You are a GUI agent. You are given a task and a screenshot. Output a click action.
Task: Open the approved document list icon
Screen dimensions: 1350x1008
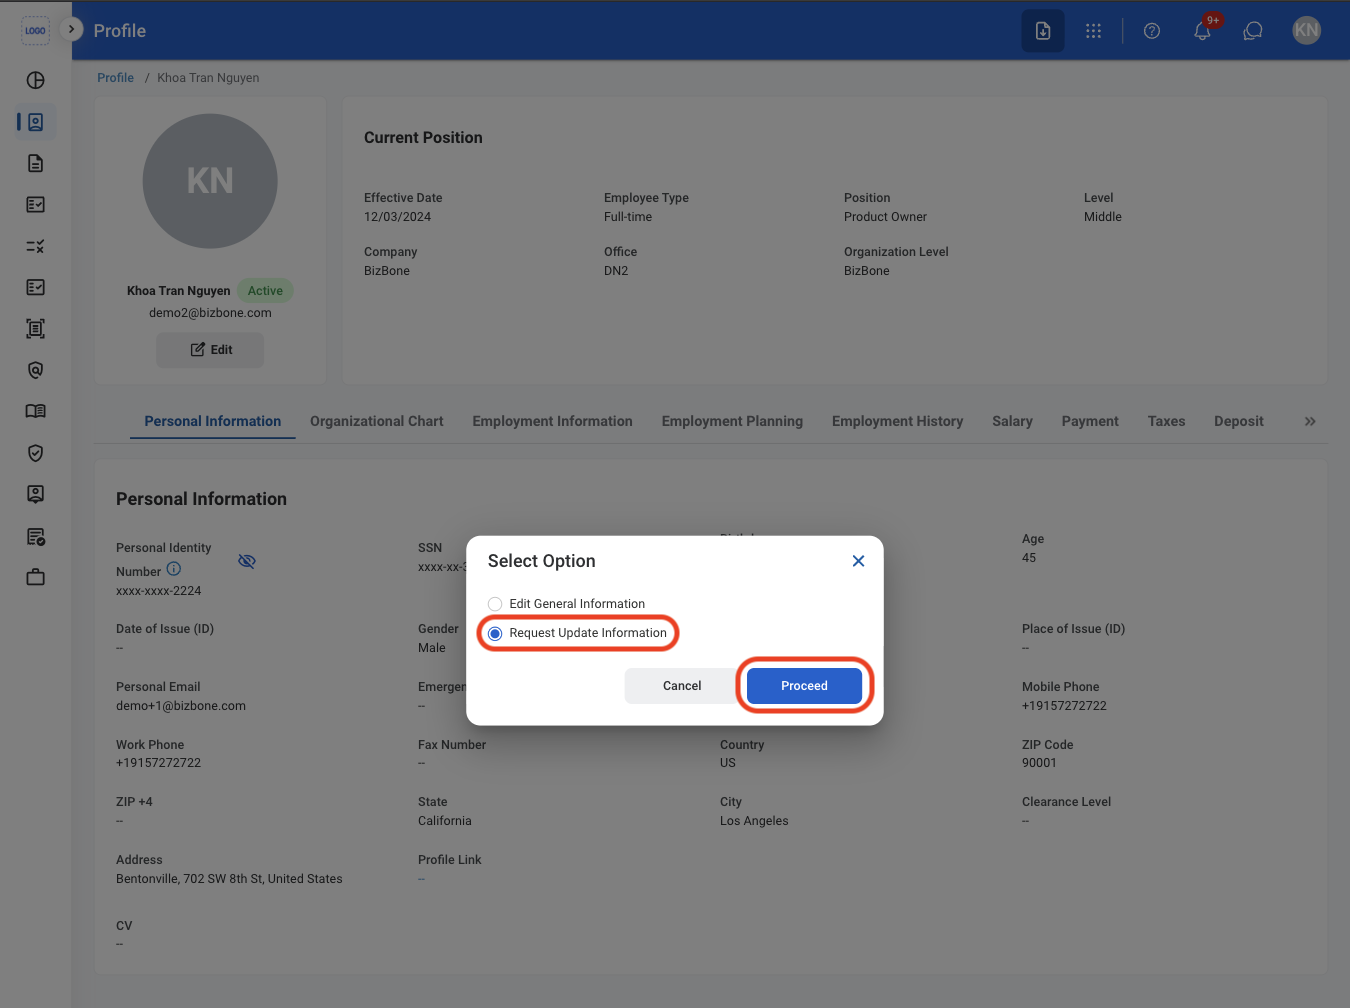pyautogui.click(x=36, y=537)
